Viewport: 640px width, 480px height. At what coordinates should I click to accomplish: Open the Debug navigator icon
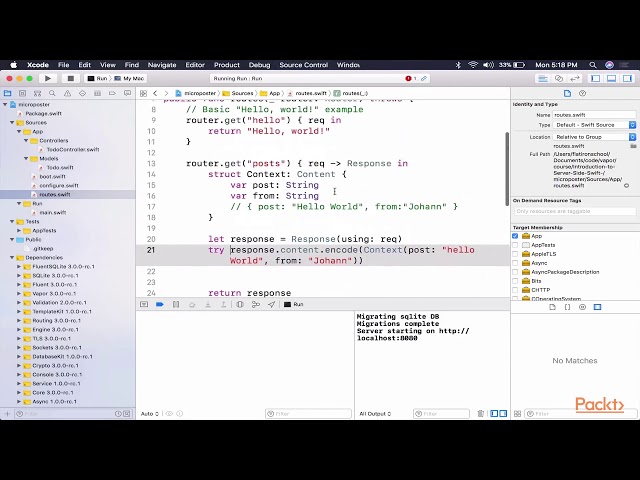tap(97, 93)
